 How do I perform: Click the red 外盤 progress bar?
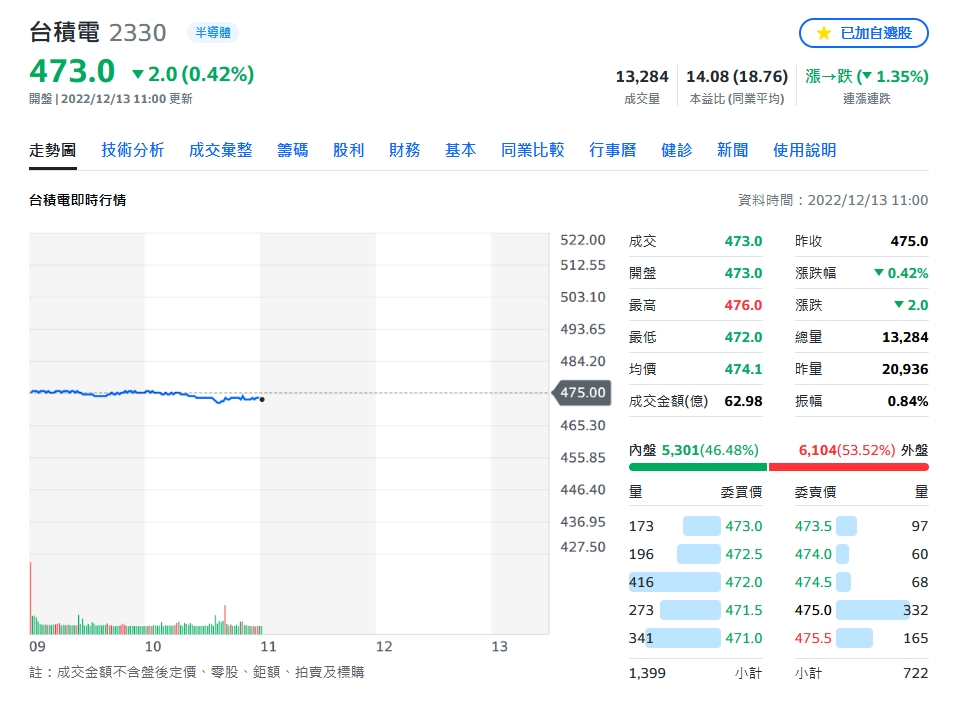849,467
